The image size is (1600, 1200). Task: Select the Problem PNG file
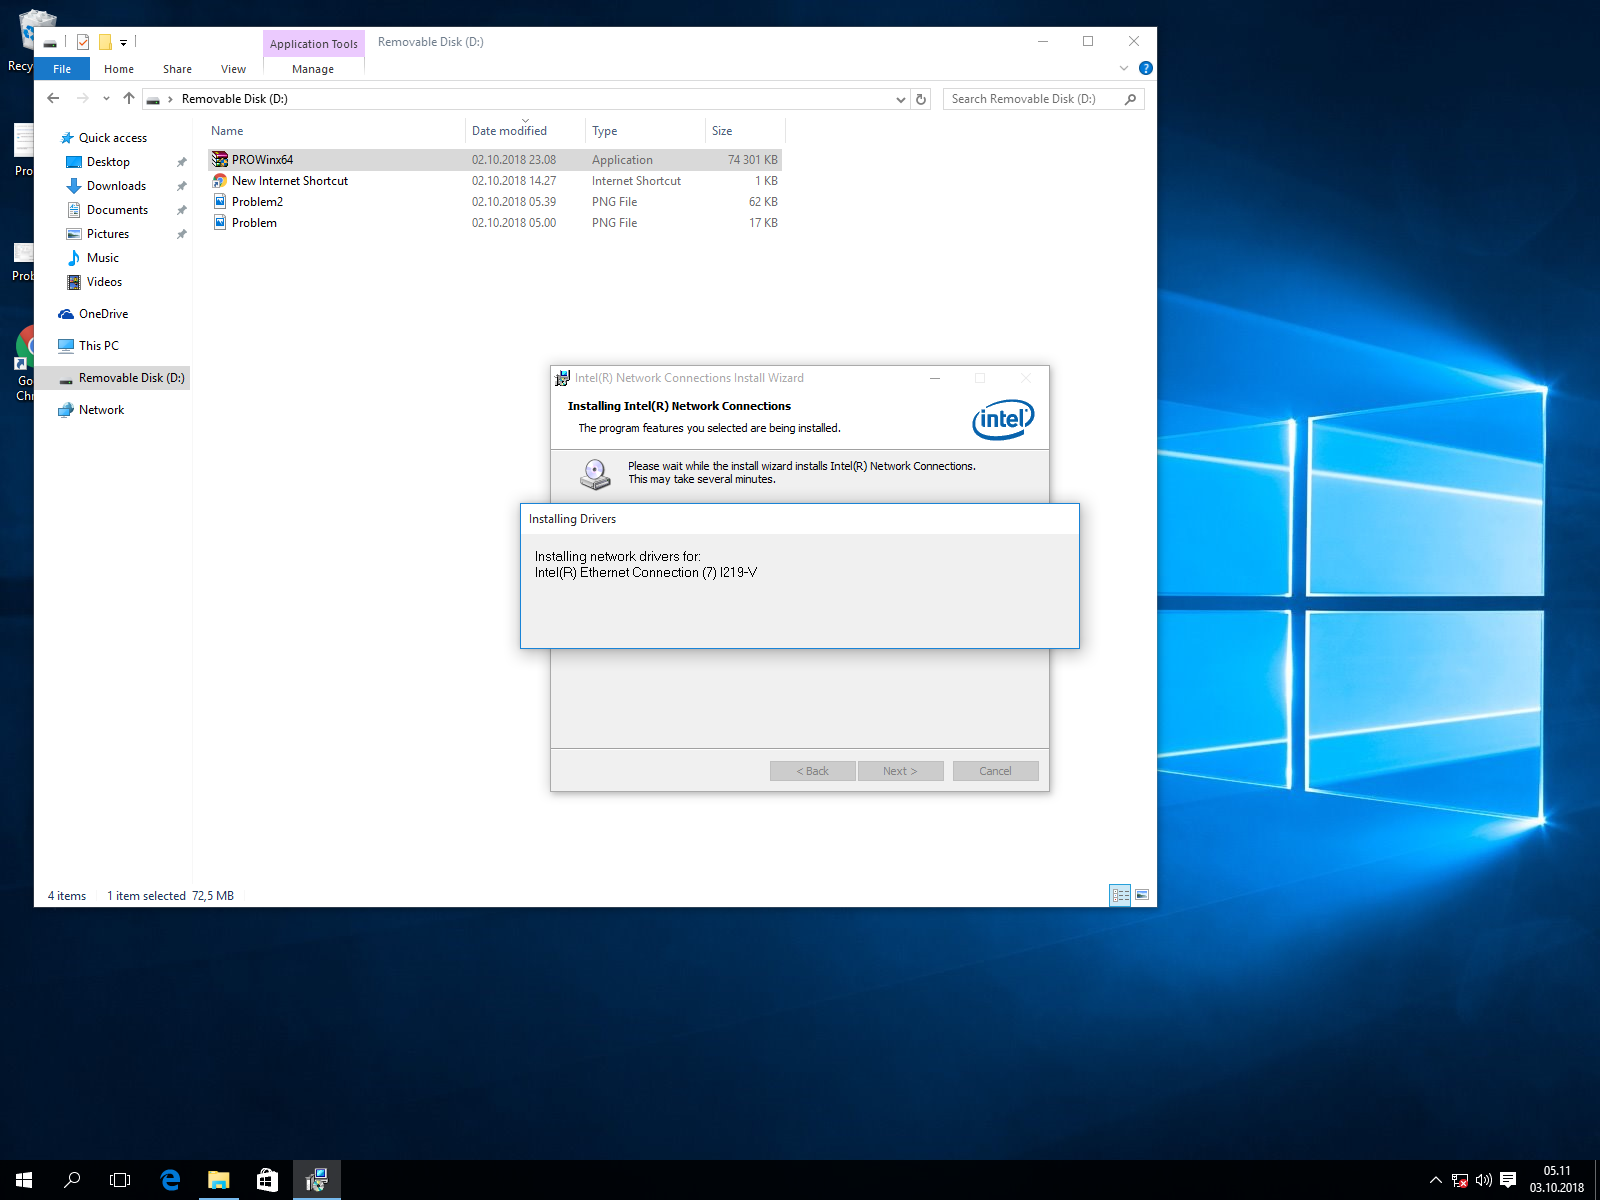pos(494,223)
